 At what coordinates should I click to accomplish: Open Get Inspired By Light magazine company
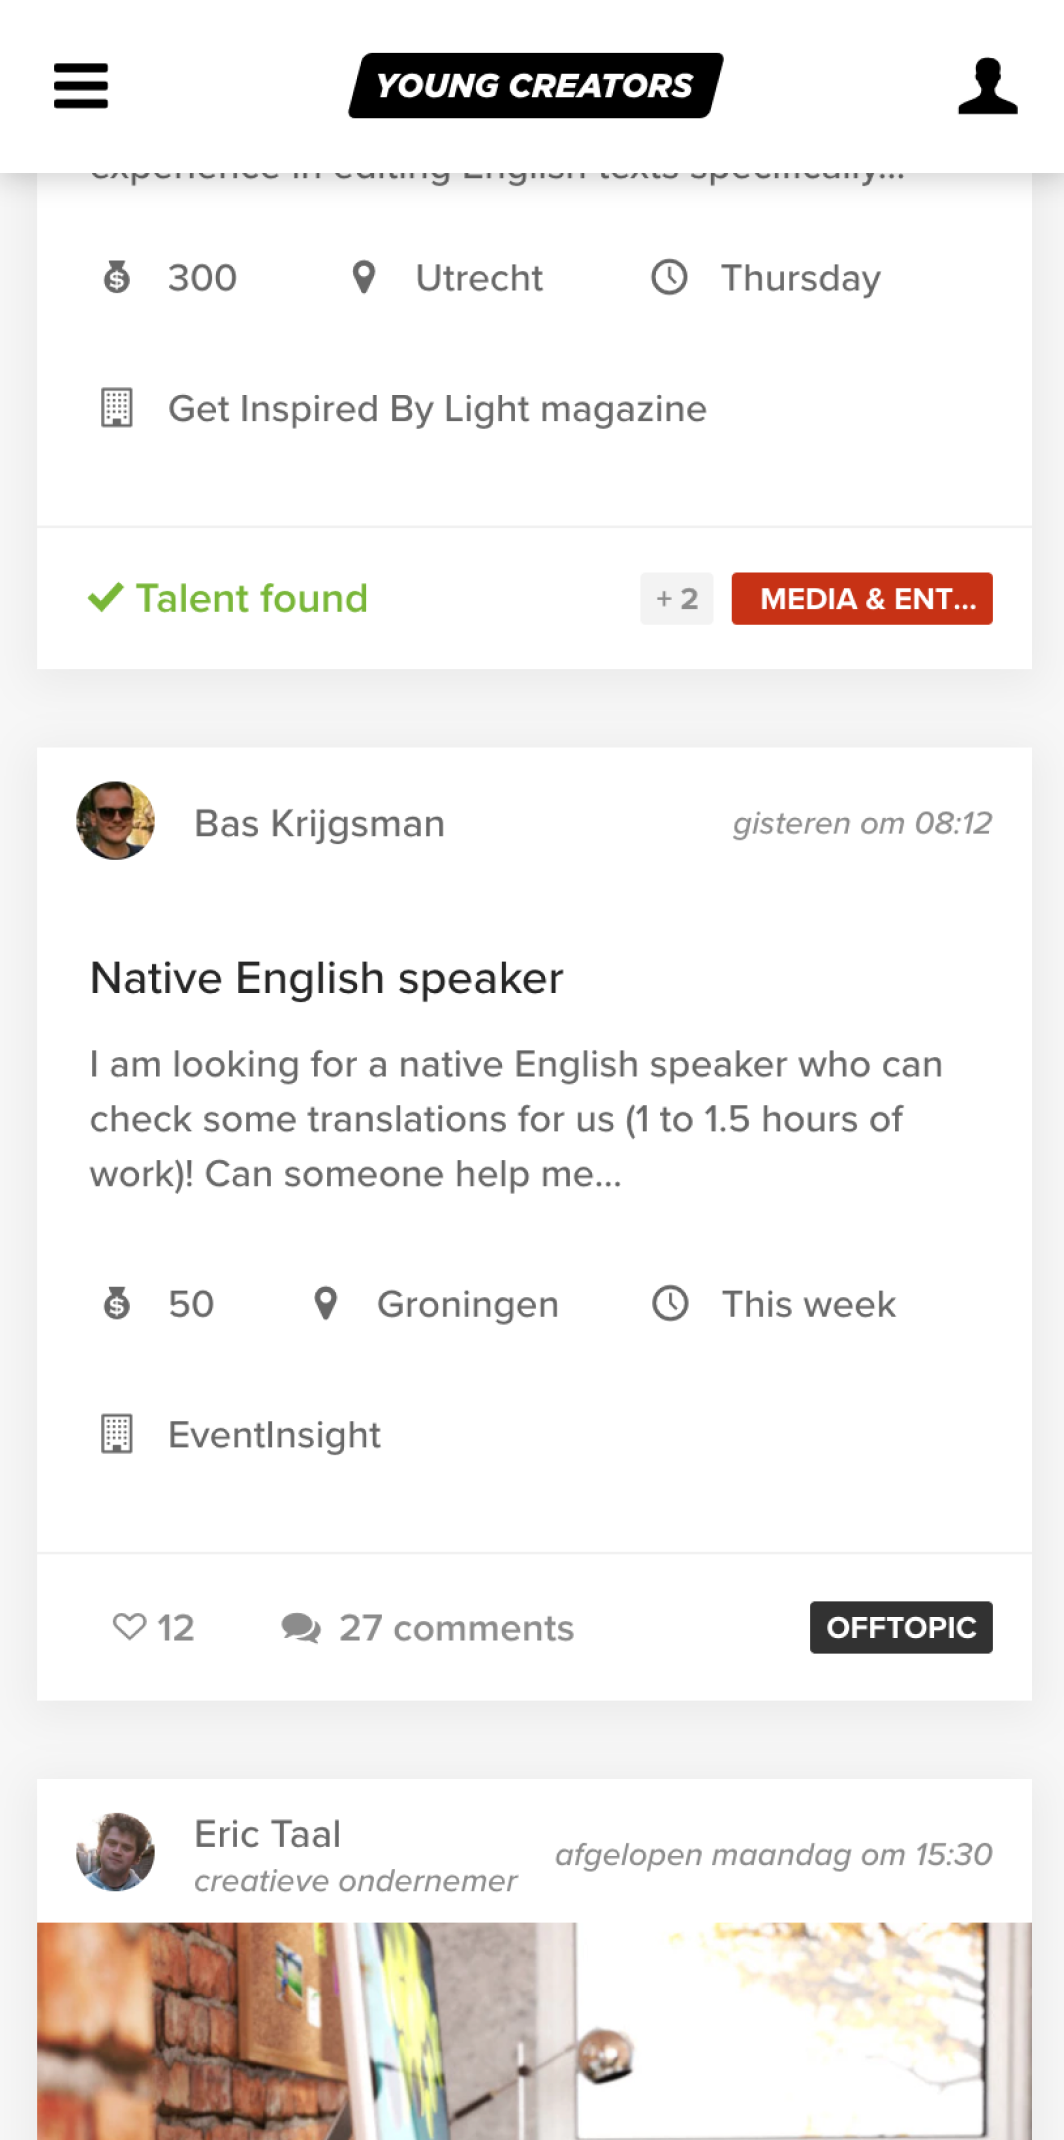coord(437,409)
